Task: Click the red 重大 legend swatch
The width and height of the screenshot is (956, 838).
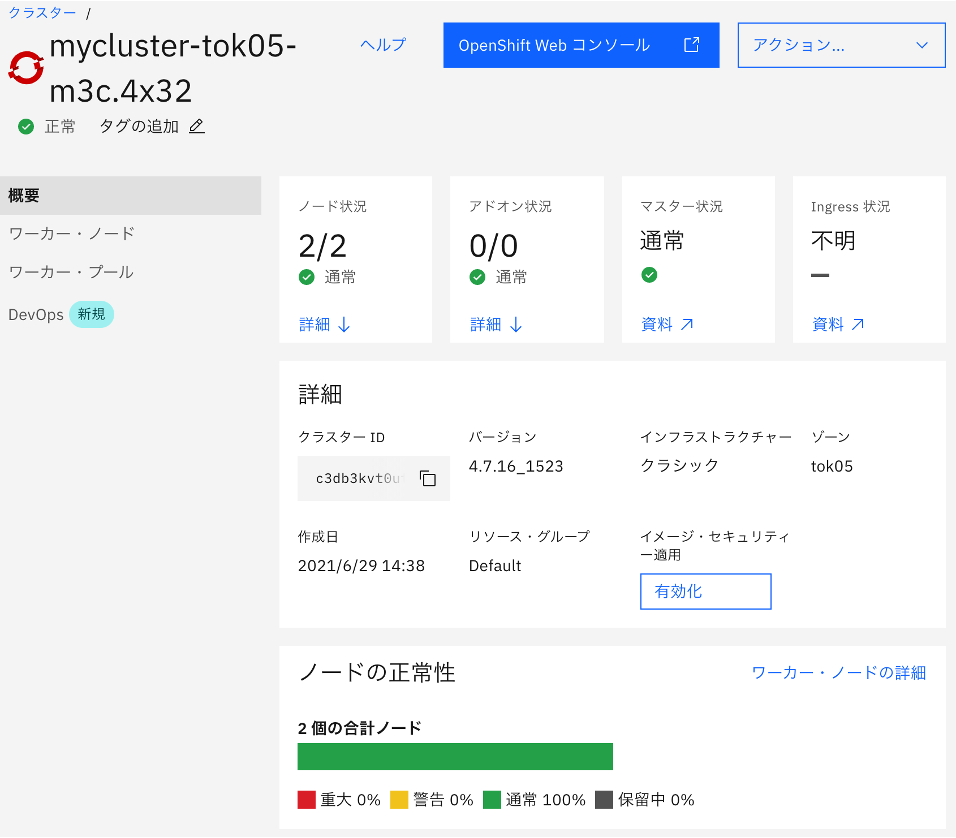Action: 306,800
